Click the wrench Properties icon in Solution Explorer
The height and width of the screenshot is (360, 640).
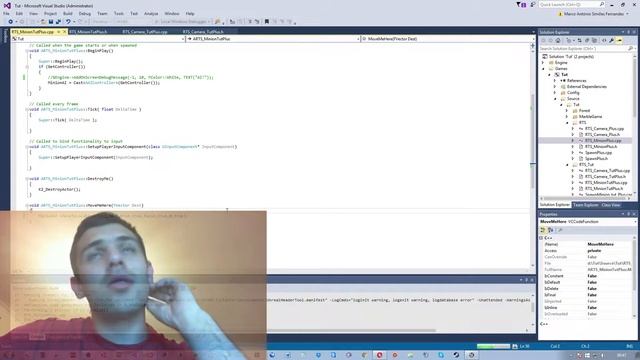coord(611,40)
